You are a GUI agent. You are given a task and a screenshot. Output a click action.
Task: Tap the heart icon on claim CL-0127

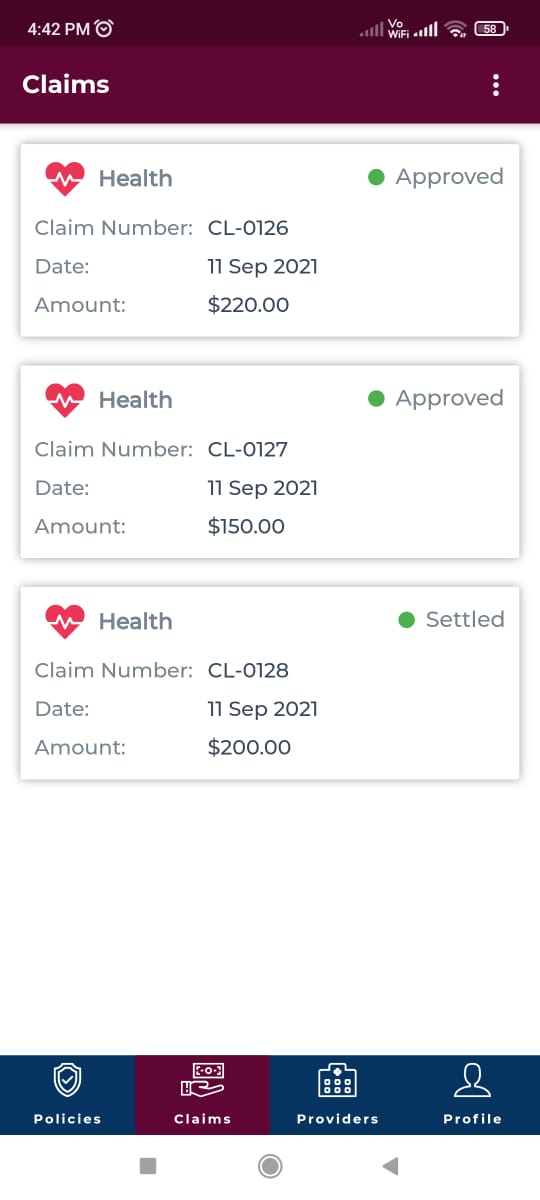(x=65, y=400)
